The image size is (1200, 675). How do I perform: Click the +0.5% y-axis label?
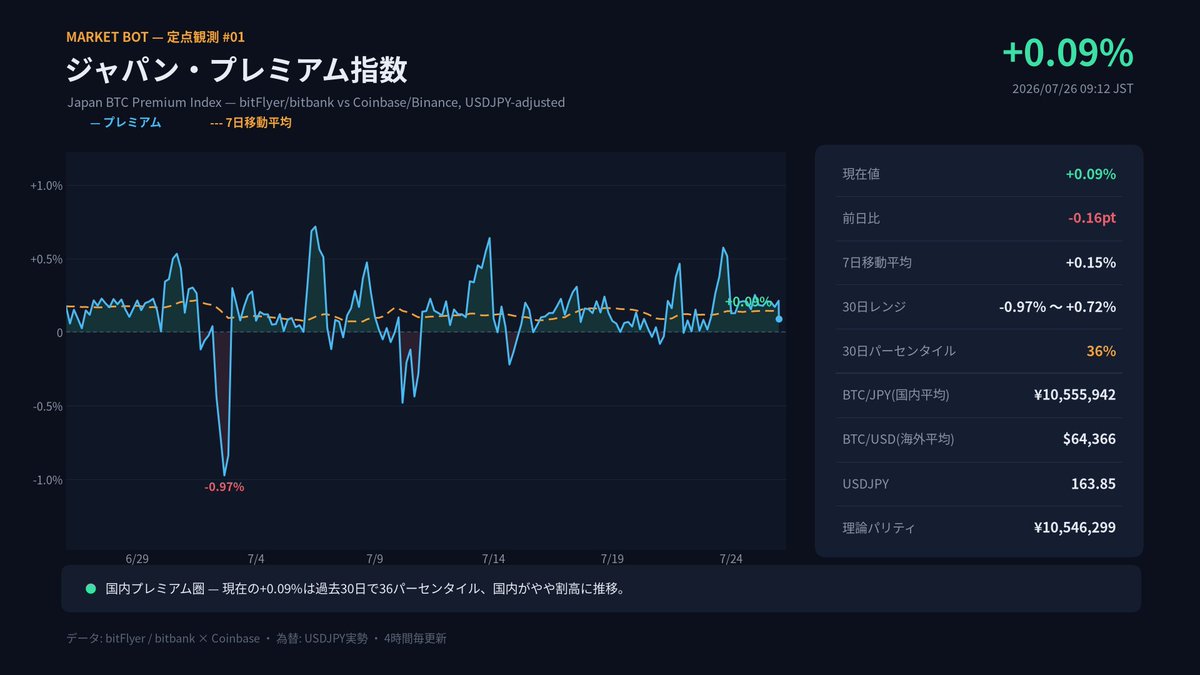coord(46,259)
